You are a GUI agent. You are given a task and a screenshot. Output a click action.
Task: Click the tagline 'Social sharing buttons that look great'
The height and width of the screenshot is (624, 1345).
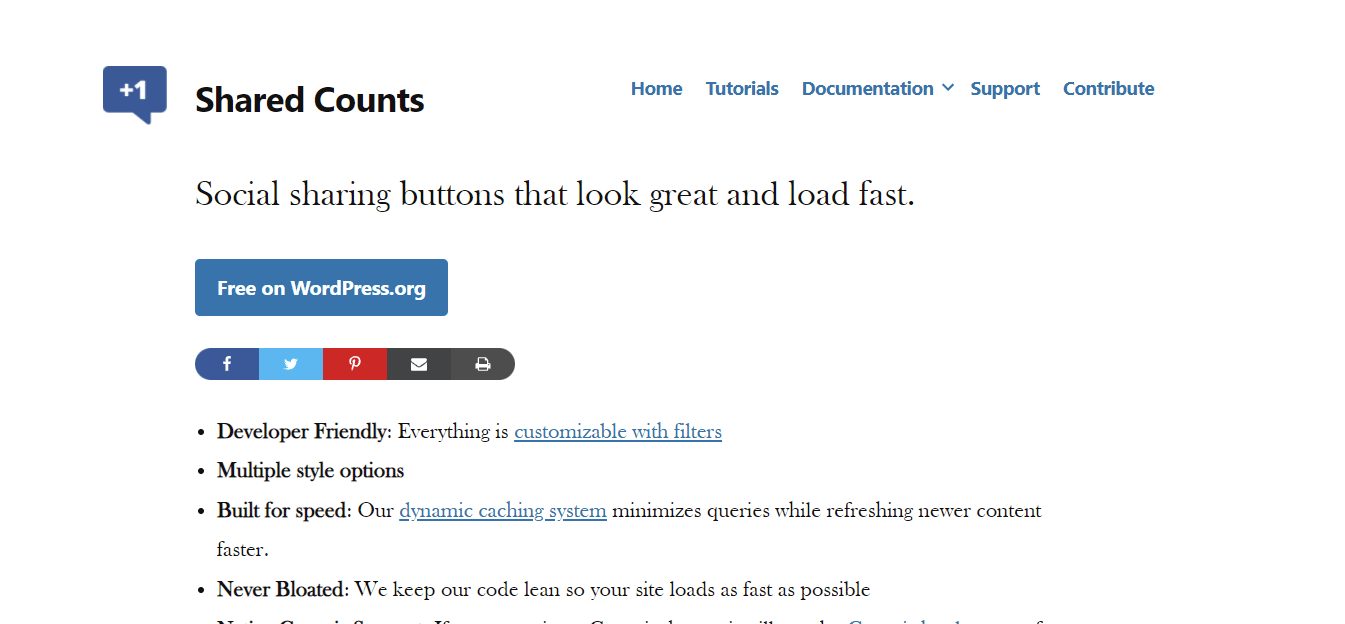[x=555, y=194]
